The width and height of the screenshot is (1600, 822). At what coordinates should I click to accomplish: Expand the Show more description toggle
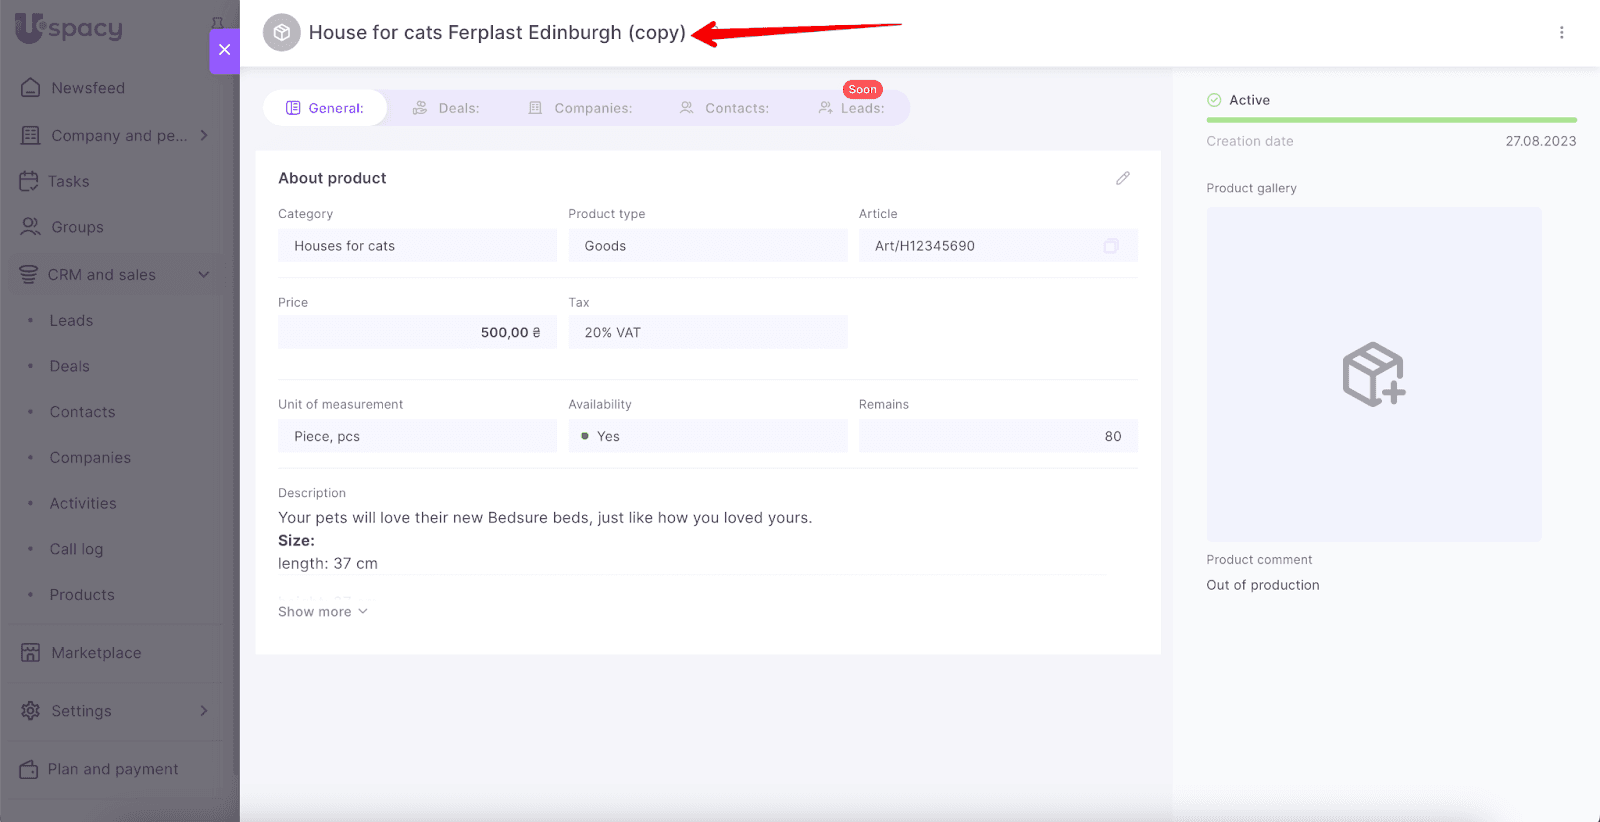click(322, 612)
